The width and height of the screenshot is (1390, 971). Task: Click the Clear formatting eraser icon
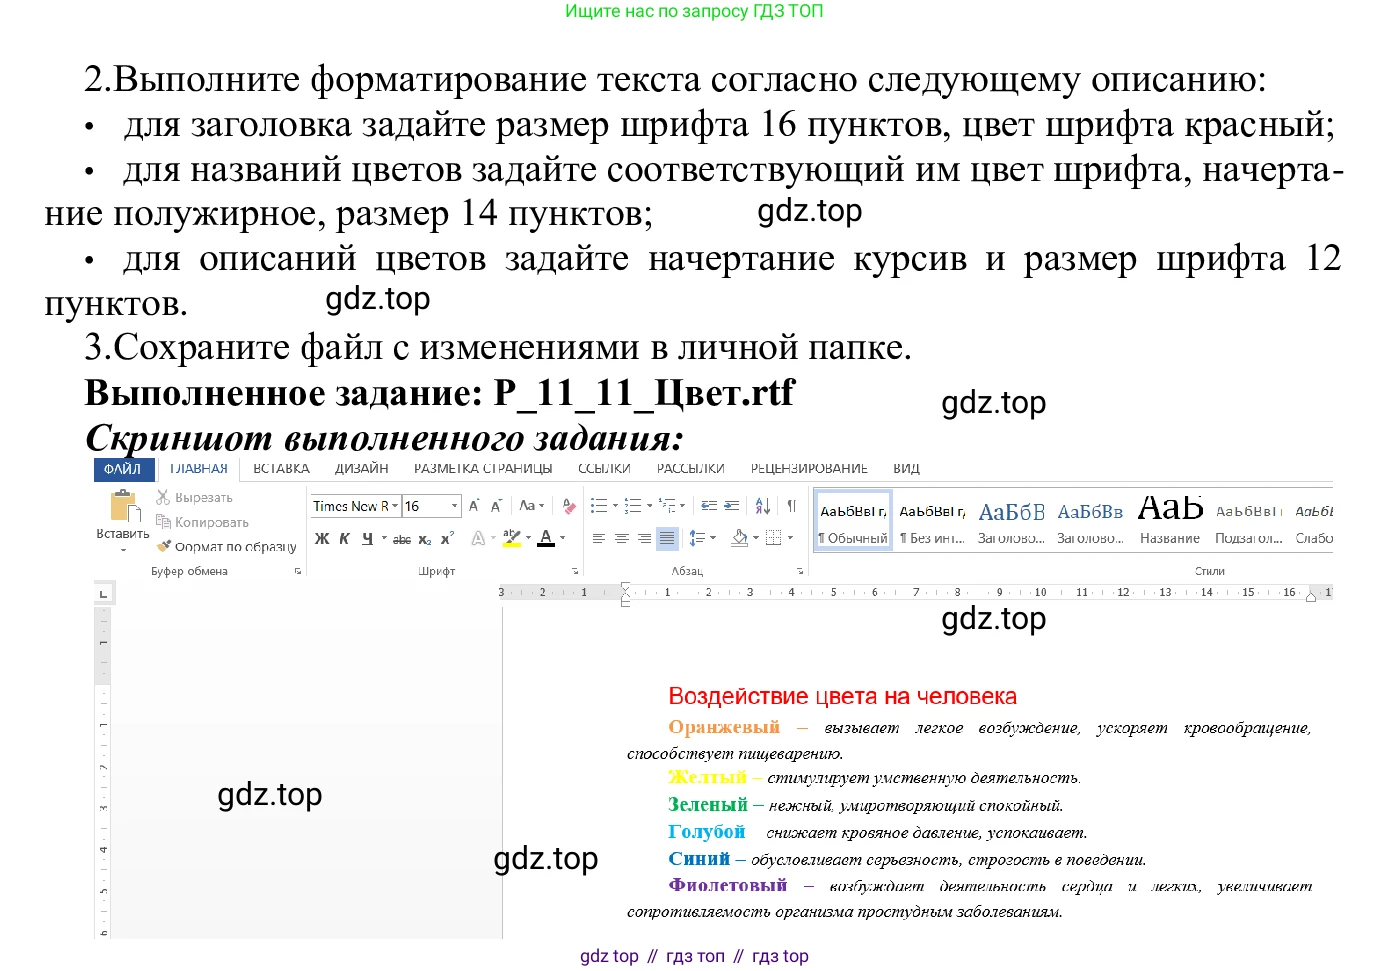coord(569,506)
